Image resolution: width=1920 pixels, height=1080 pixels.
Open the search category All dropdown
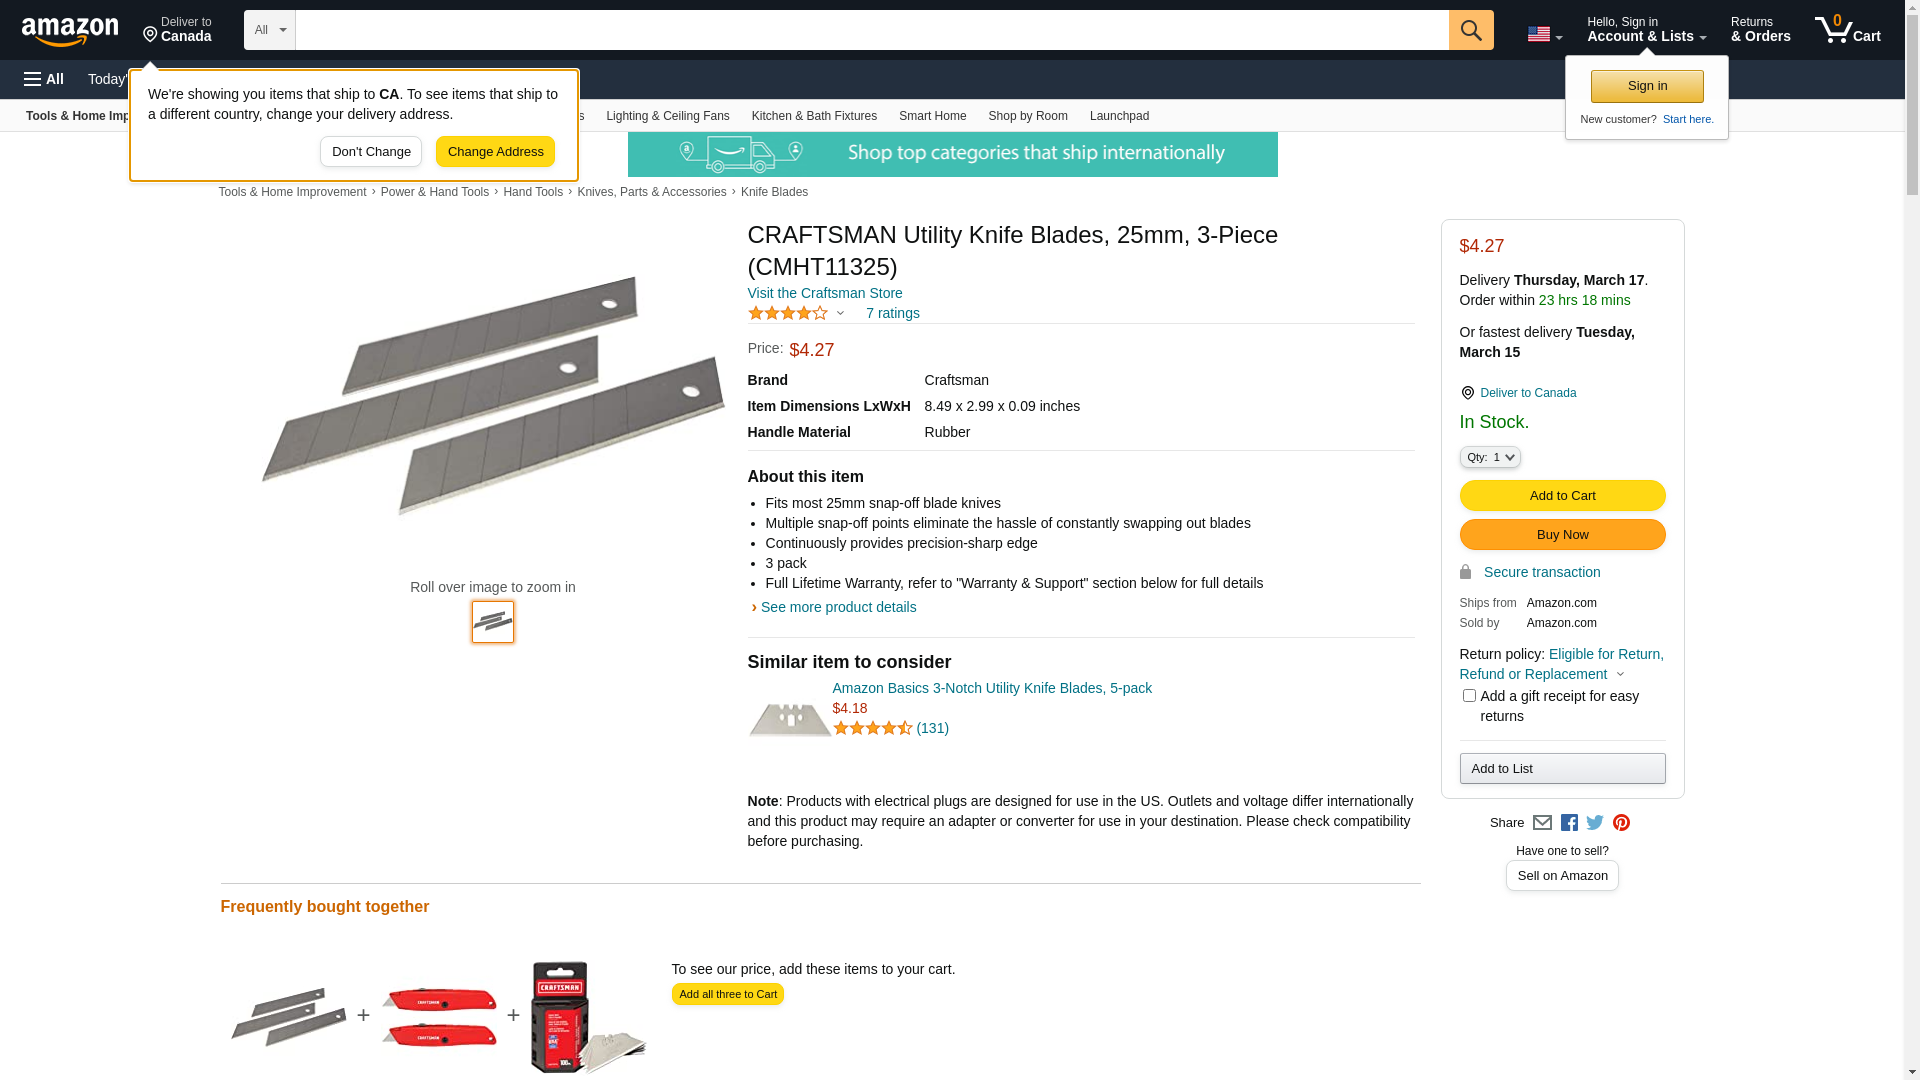pos(270,30)
